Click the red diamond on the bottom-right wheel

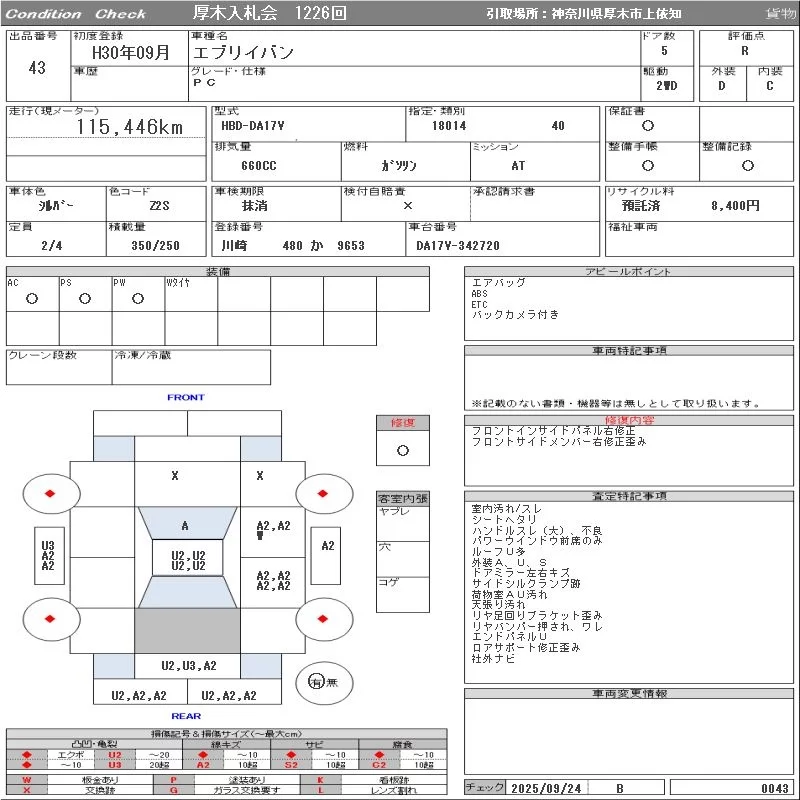[324, 619]
